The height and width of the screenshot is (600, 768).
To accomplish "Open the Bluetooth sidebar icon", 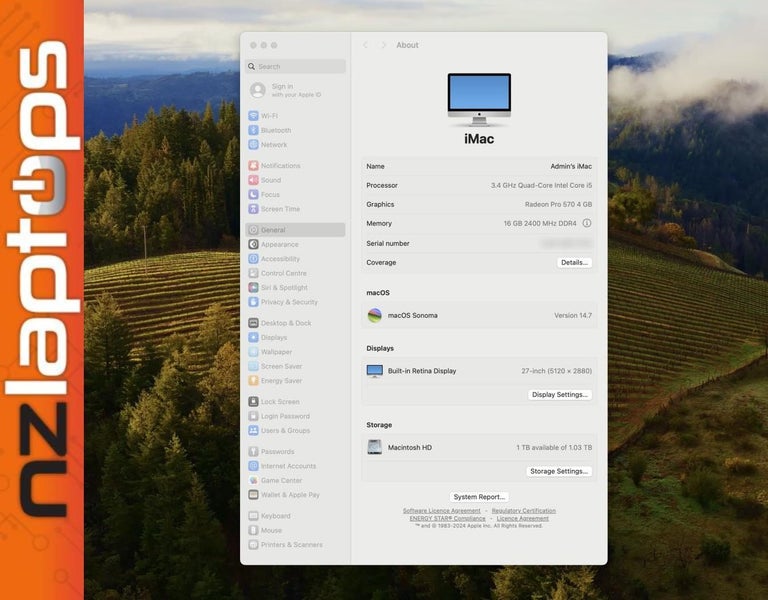I will pyautogui.click(x=253, y=130).
